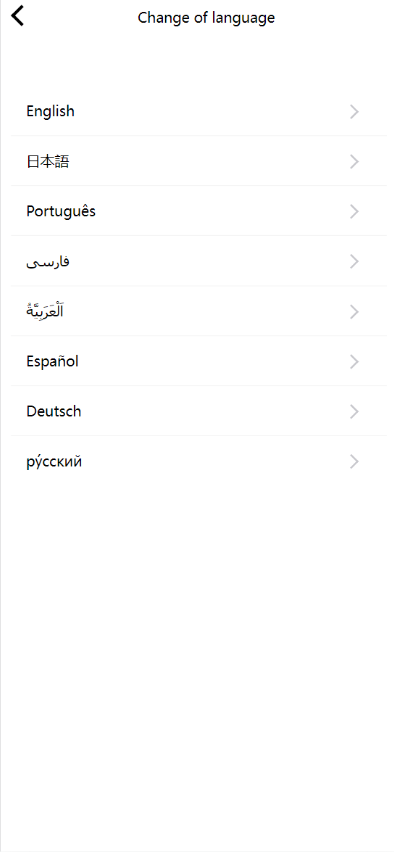Click the Change of language title
The image size is (394, 852).
(x=206, y=18)
